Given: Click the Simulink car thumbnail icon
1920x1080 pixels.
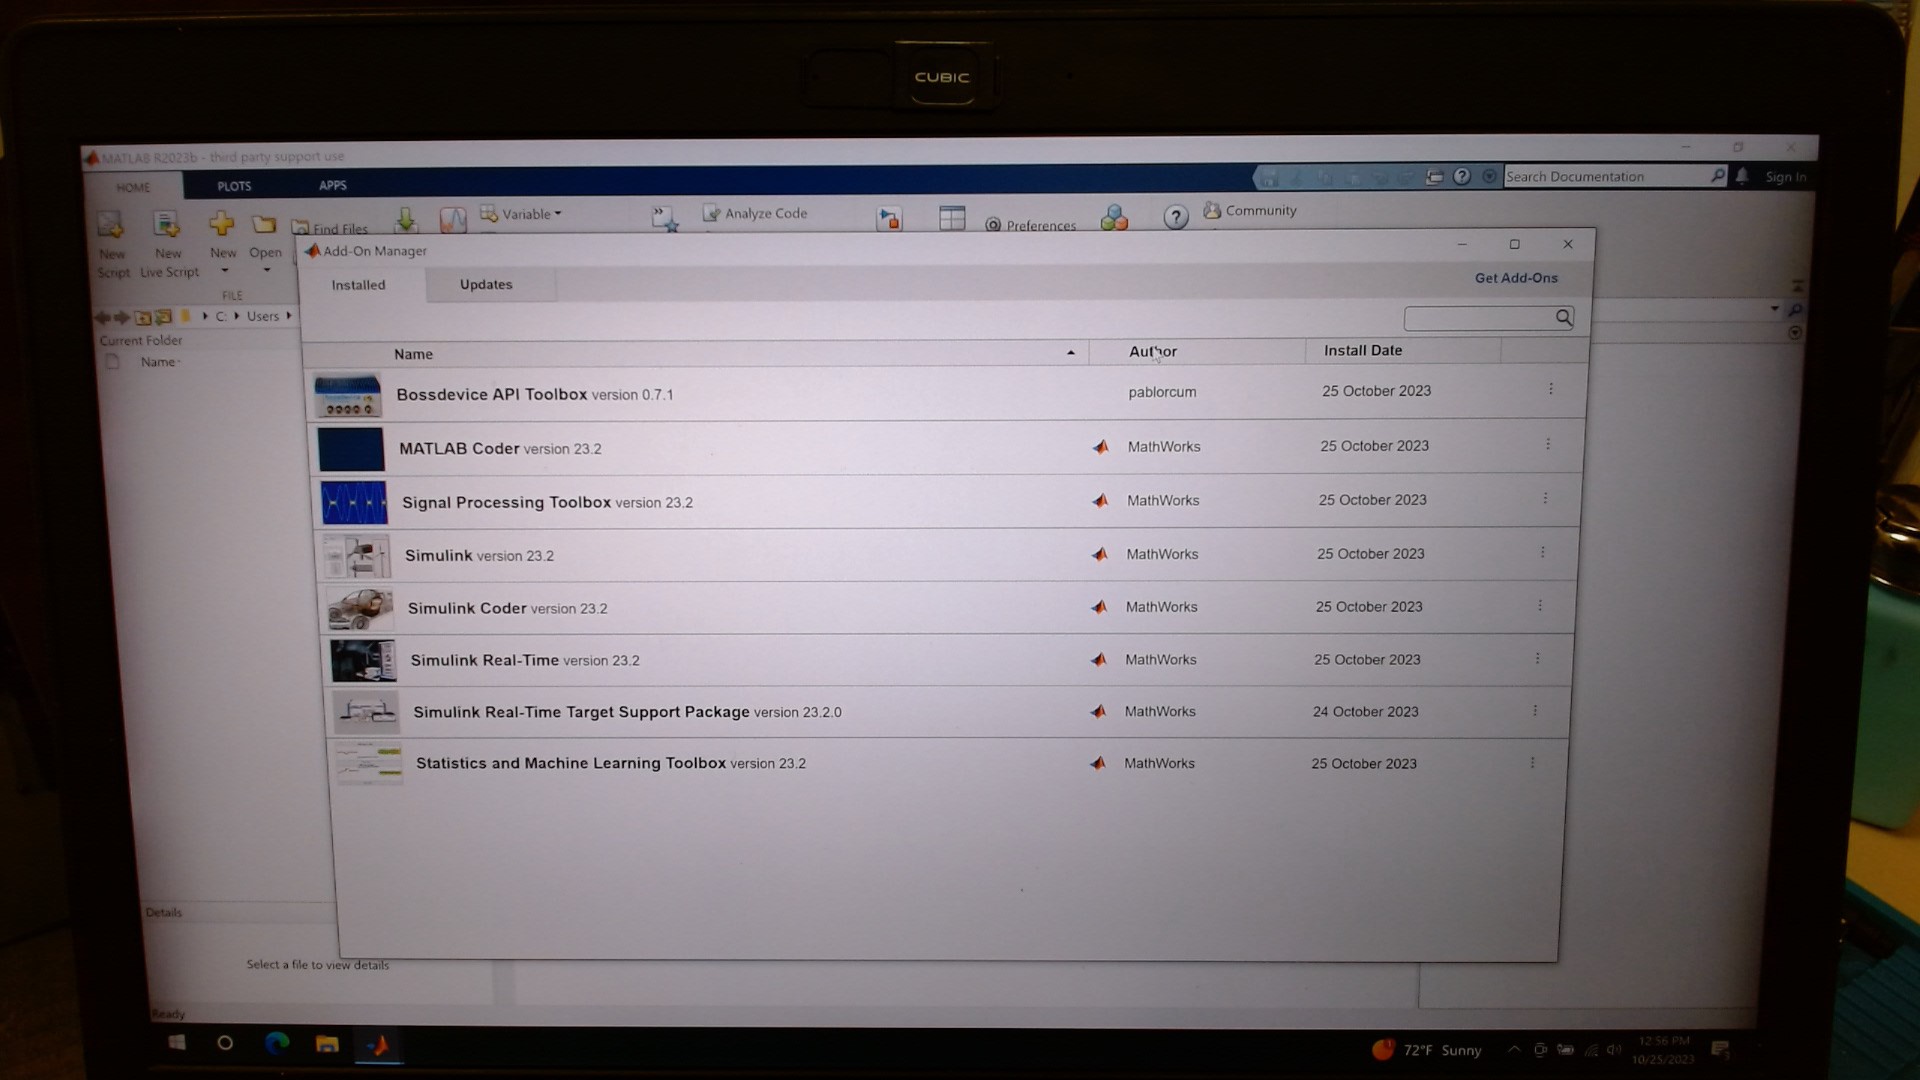Looking at the screenshot, I should coord(357,608).
